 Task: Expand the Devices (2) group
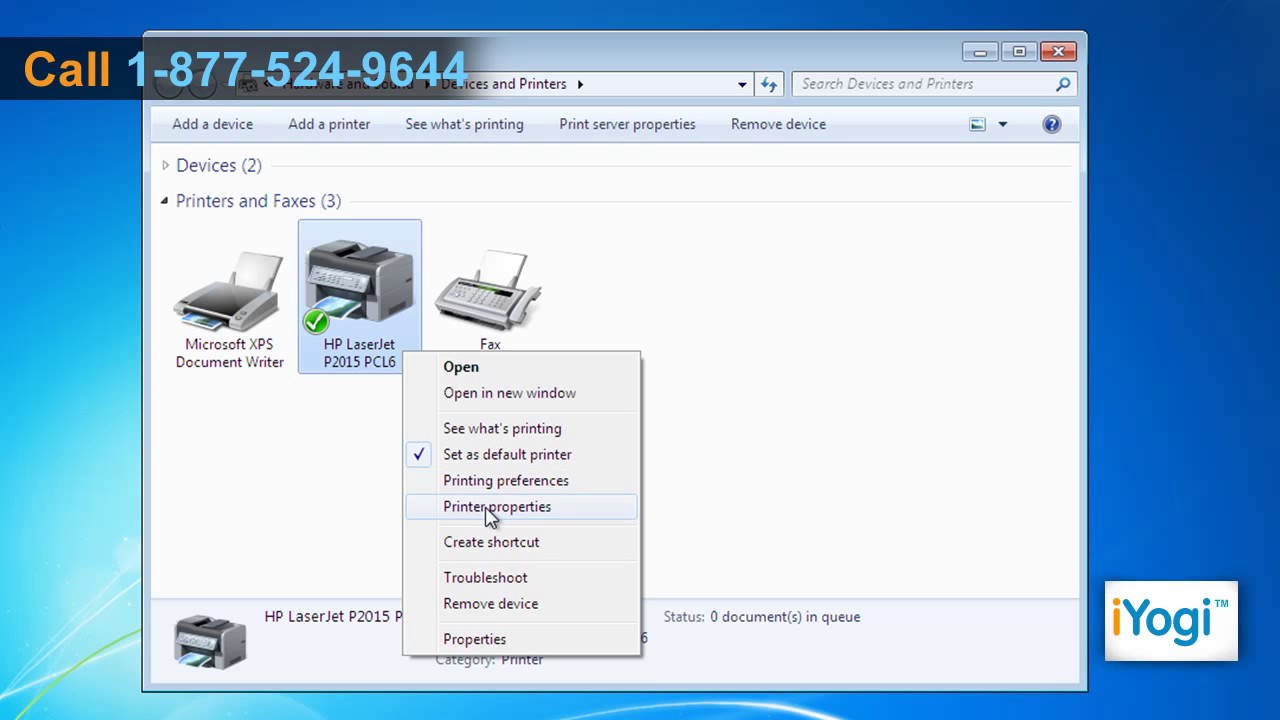165,165
